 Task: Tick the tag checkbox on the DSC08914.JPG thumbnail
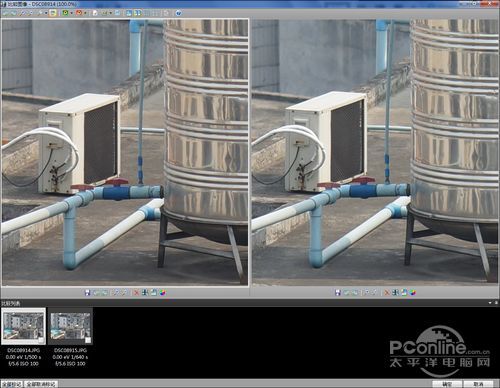pos(41,340)
